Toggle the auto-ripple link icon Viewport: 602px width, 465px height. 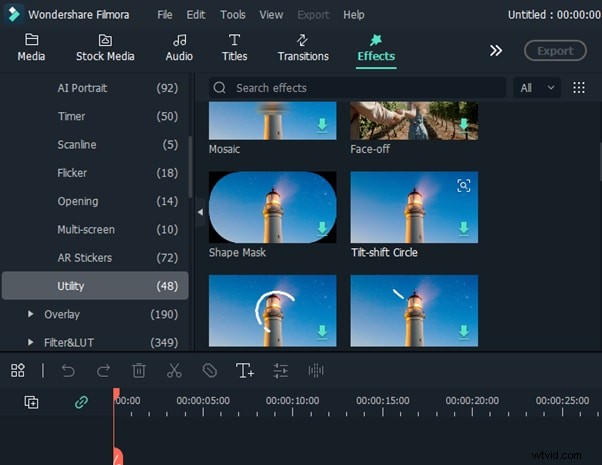pos(81,402)
